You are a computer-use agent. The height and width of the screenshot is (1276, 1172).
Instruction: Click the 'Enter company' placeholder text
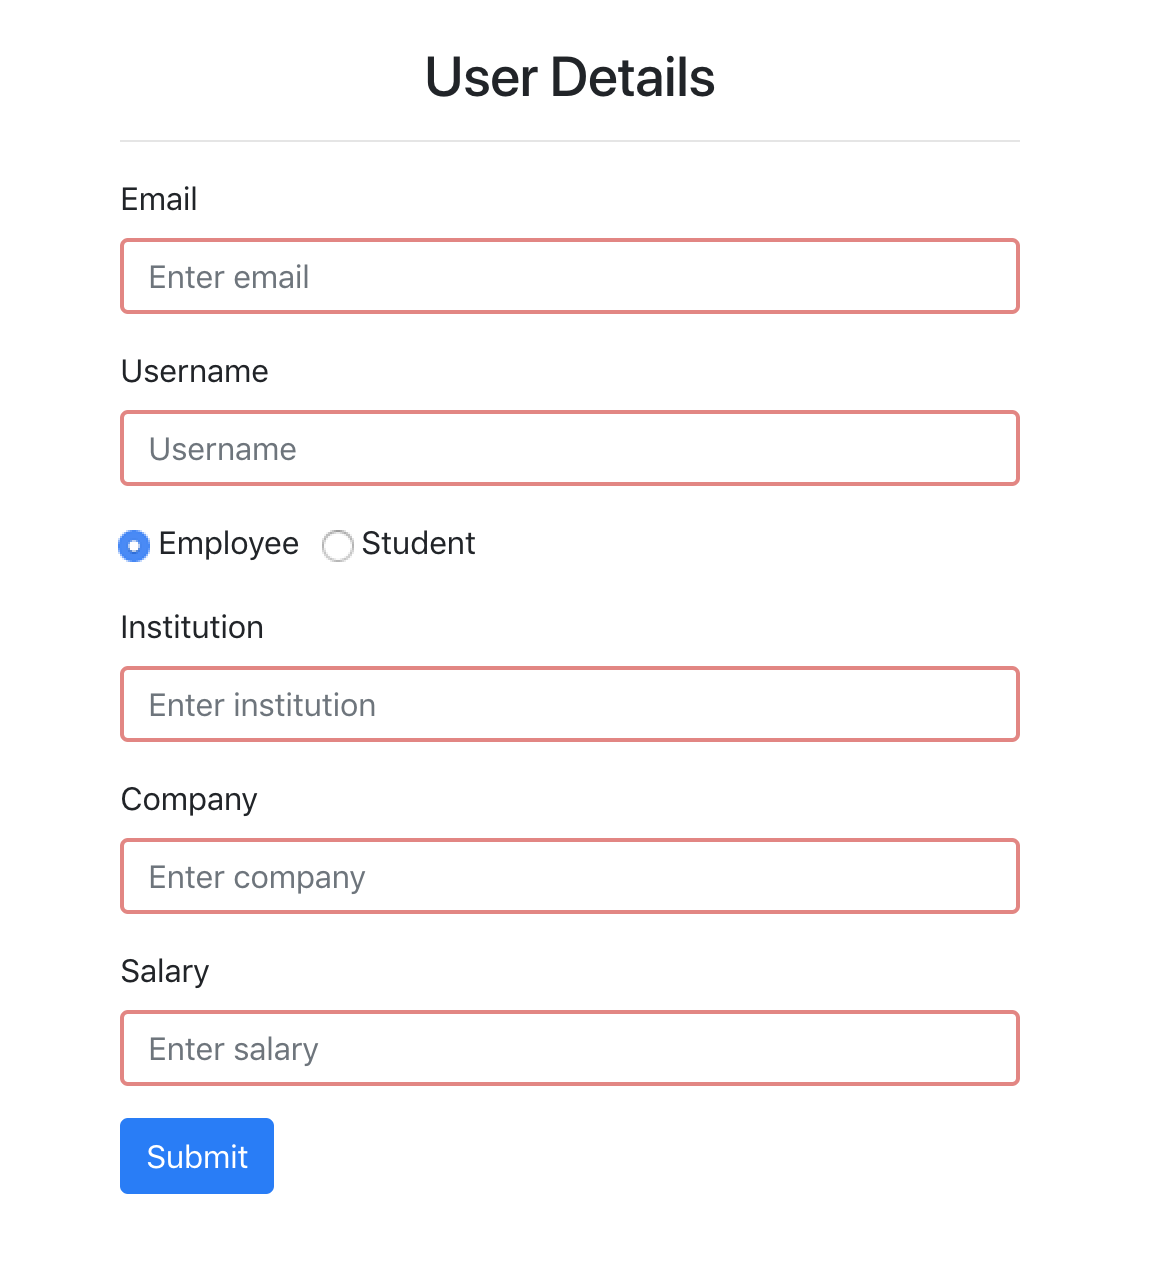[x=257, y=878]
